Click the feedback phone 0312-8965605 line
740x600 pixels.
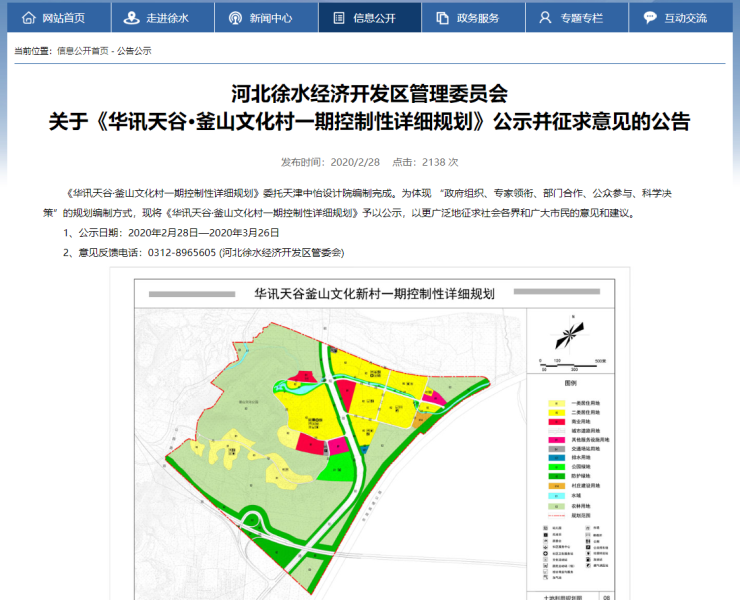pos(203,253)
